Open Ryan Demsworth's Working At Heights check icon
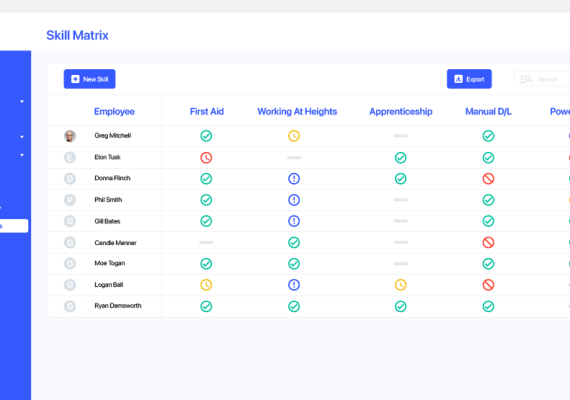 tap(294, 306)
